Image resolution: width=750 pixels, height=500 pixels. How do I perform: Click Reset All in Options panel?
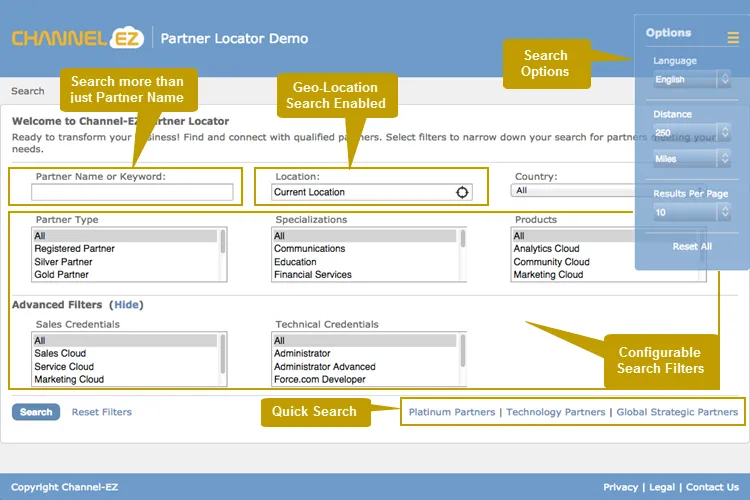coord(692,246)
